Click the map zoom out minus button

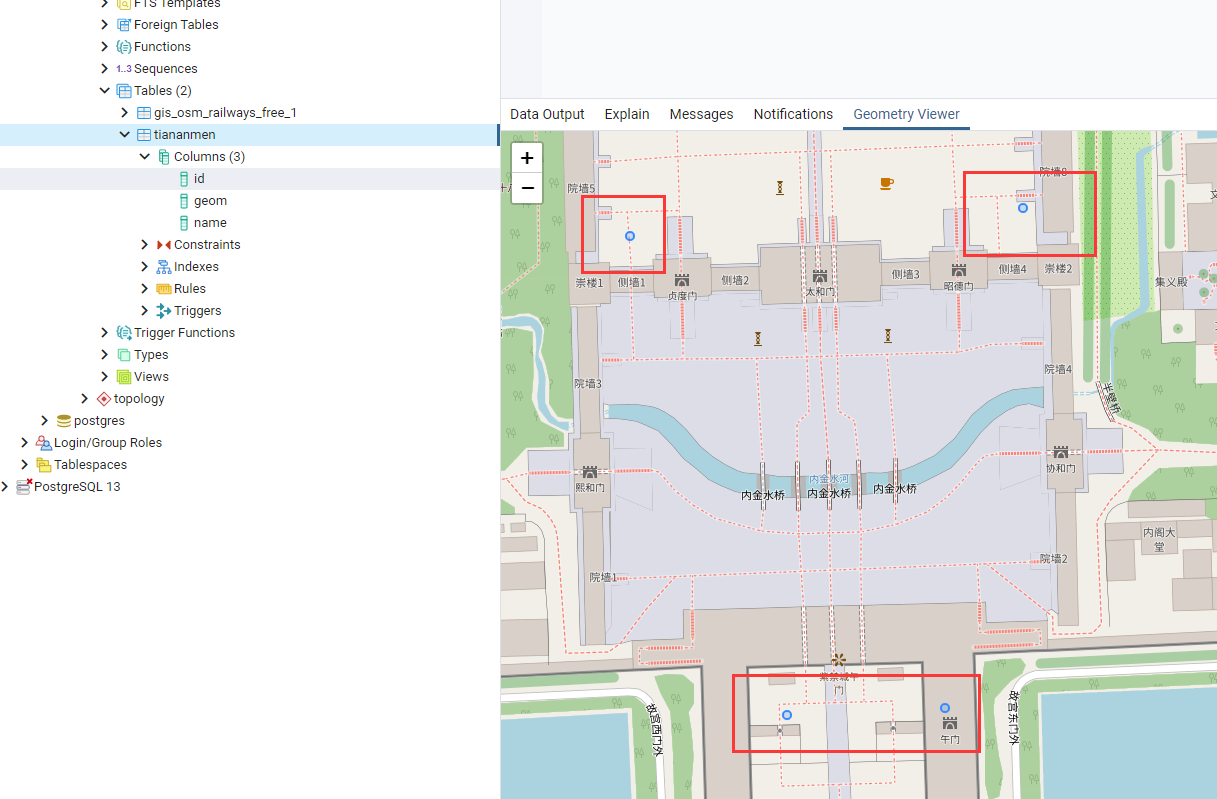(x=527, y=188)
